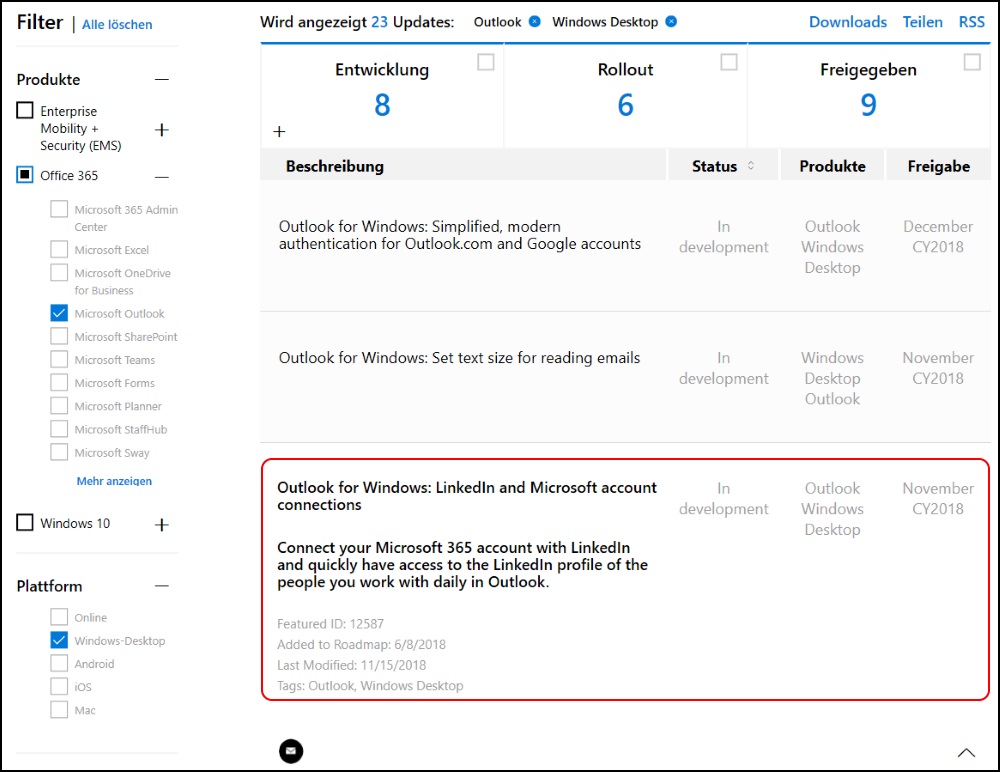Check the Online platform checkbox
The width and height of the screenshot is (1000, 772).
coord(59,617)
